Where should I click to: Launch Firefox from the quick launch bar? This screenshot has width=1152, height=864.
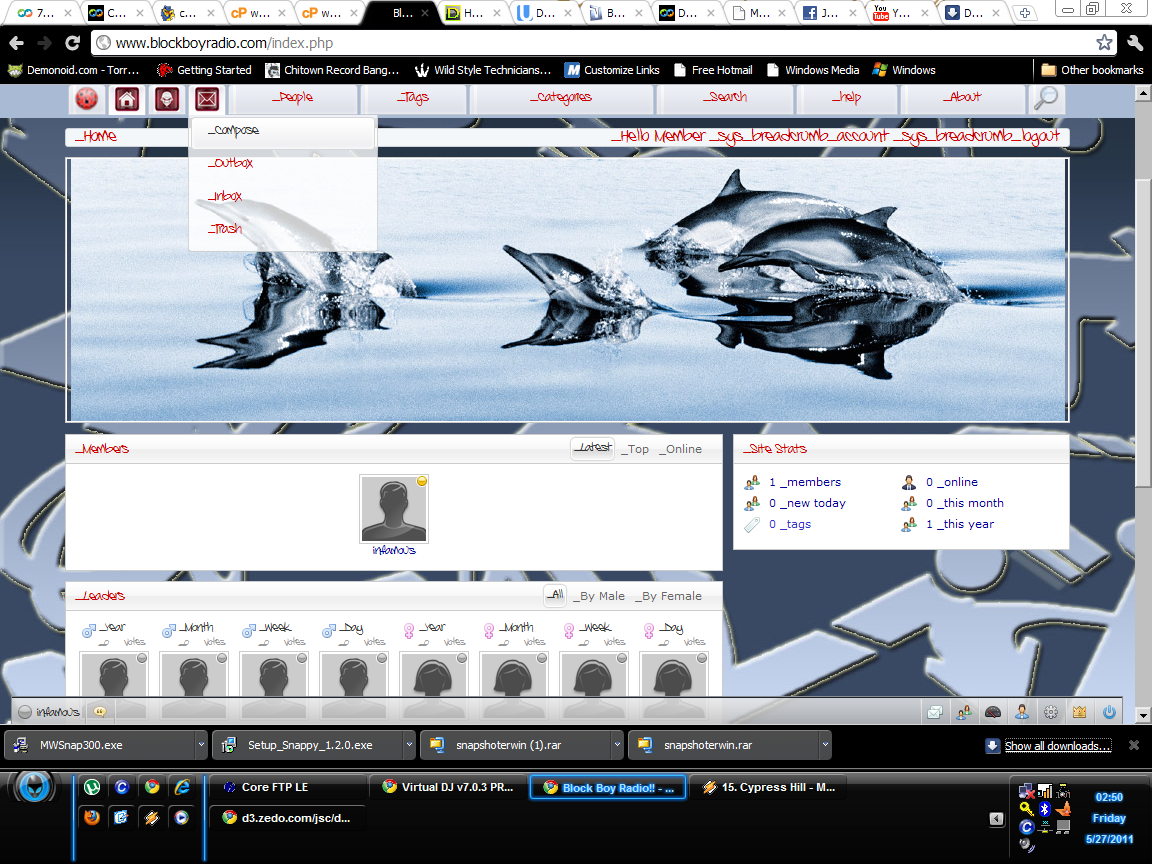coord(92,816)
